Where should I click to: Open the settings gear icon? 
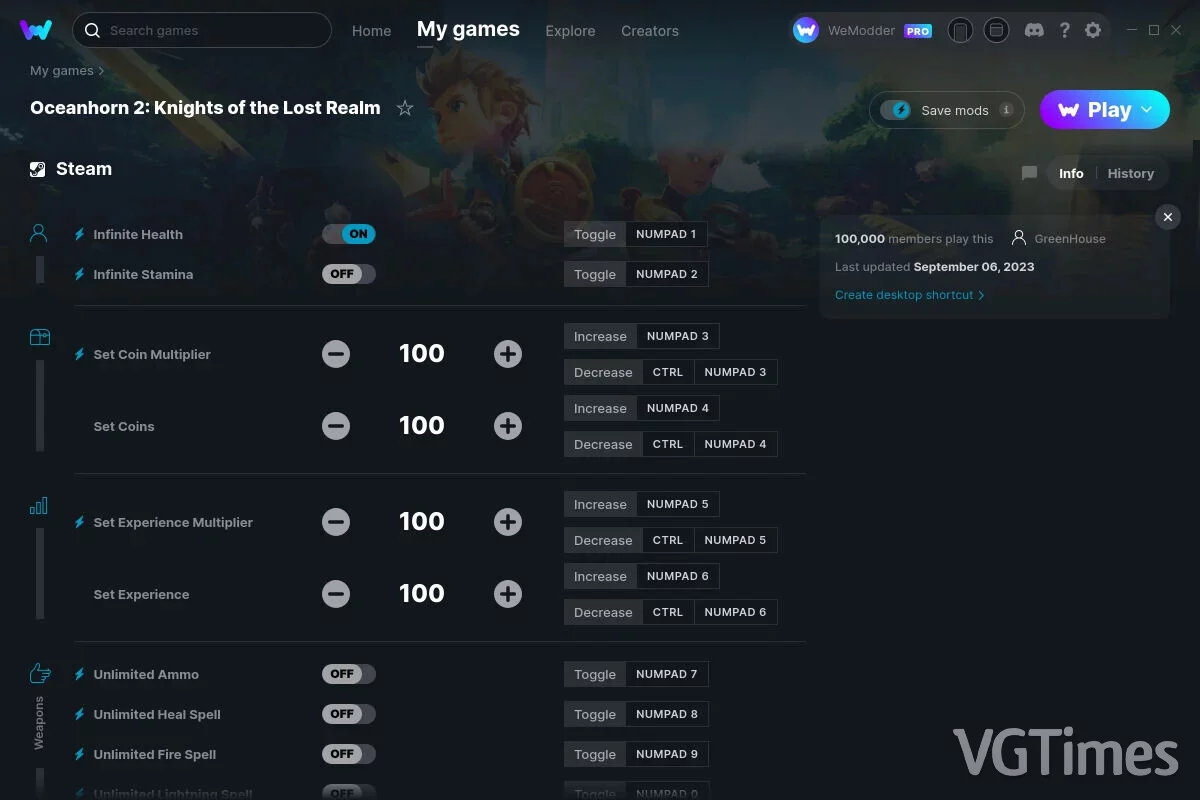pyautogui.click(x=1093, y=30)
